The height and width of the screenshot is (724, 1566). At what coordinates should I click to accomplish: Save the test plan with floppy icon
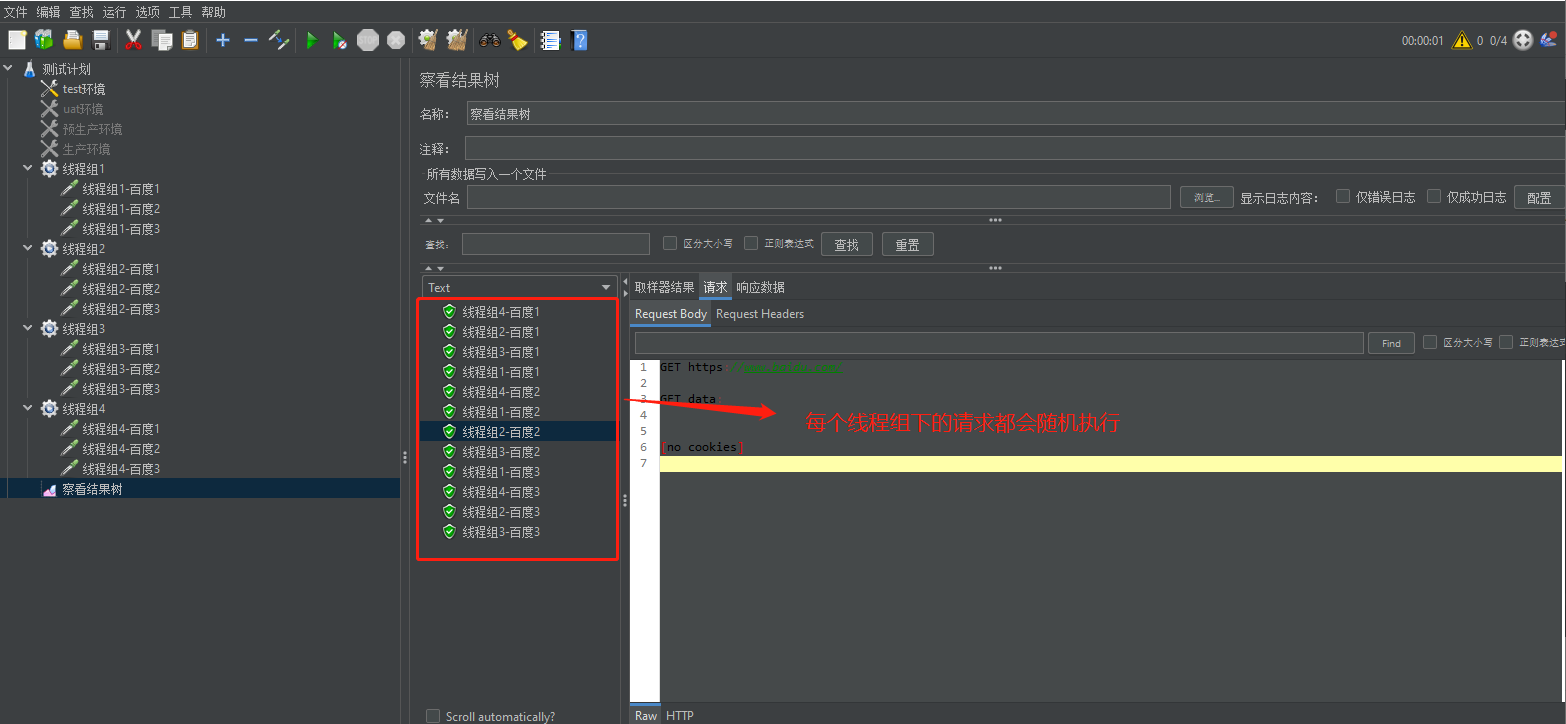(x=100, y=40)
